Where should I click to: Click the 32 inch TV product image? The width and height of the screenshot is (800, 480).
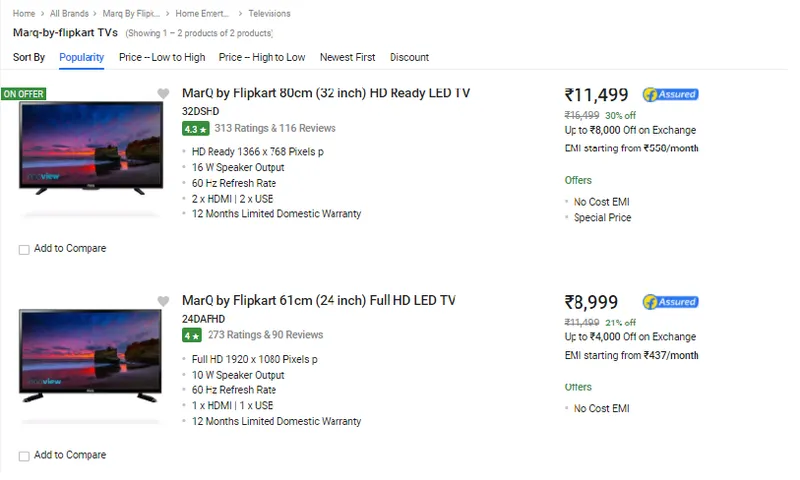pyautogui.click(x=89, y=148)
